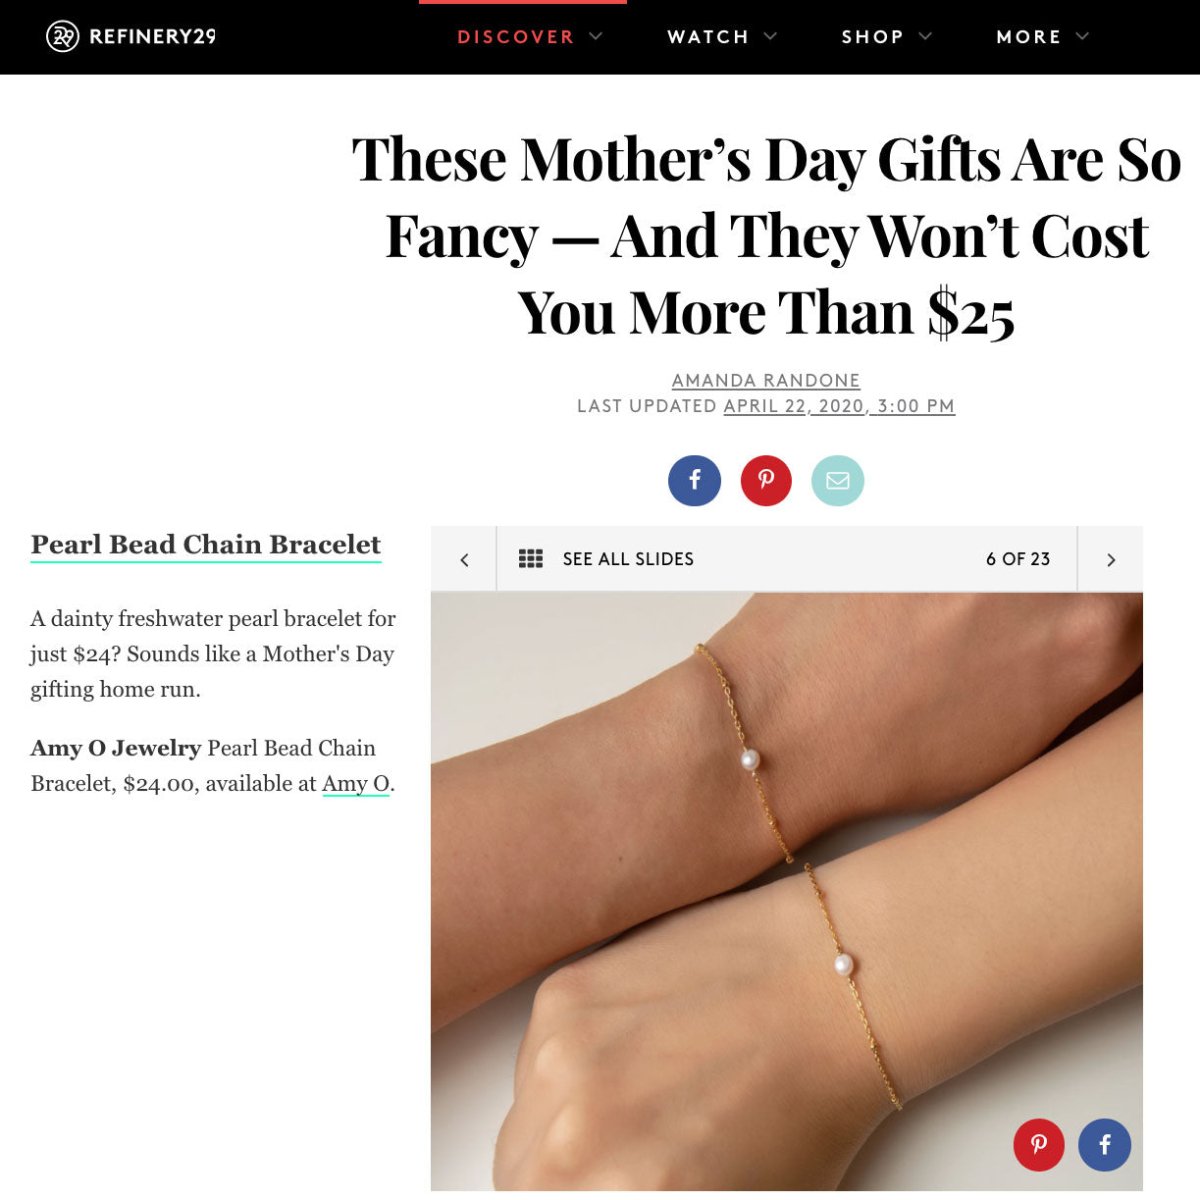Expand the MORE dropdown menu
The image size is (1200, 1200).
[1083, 37]
